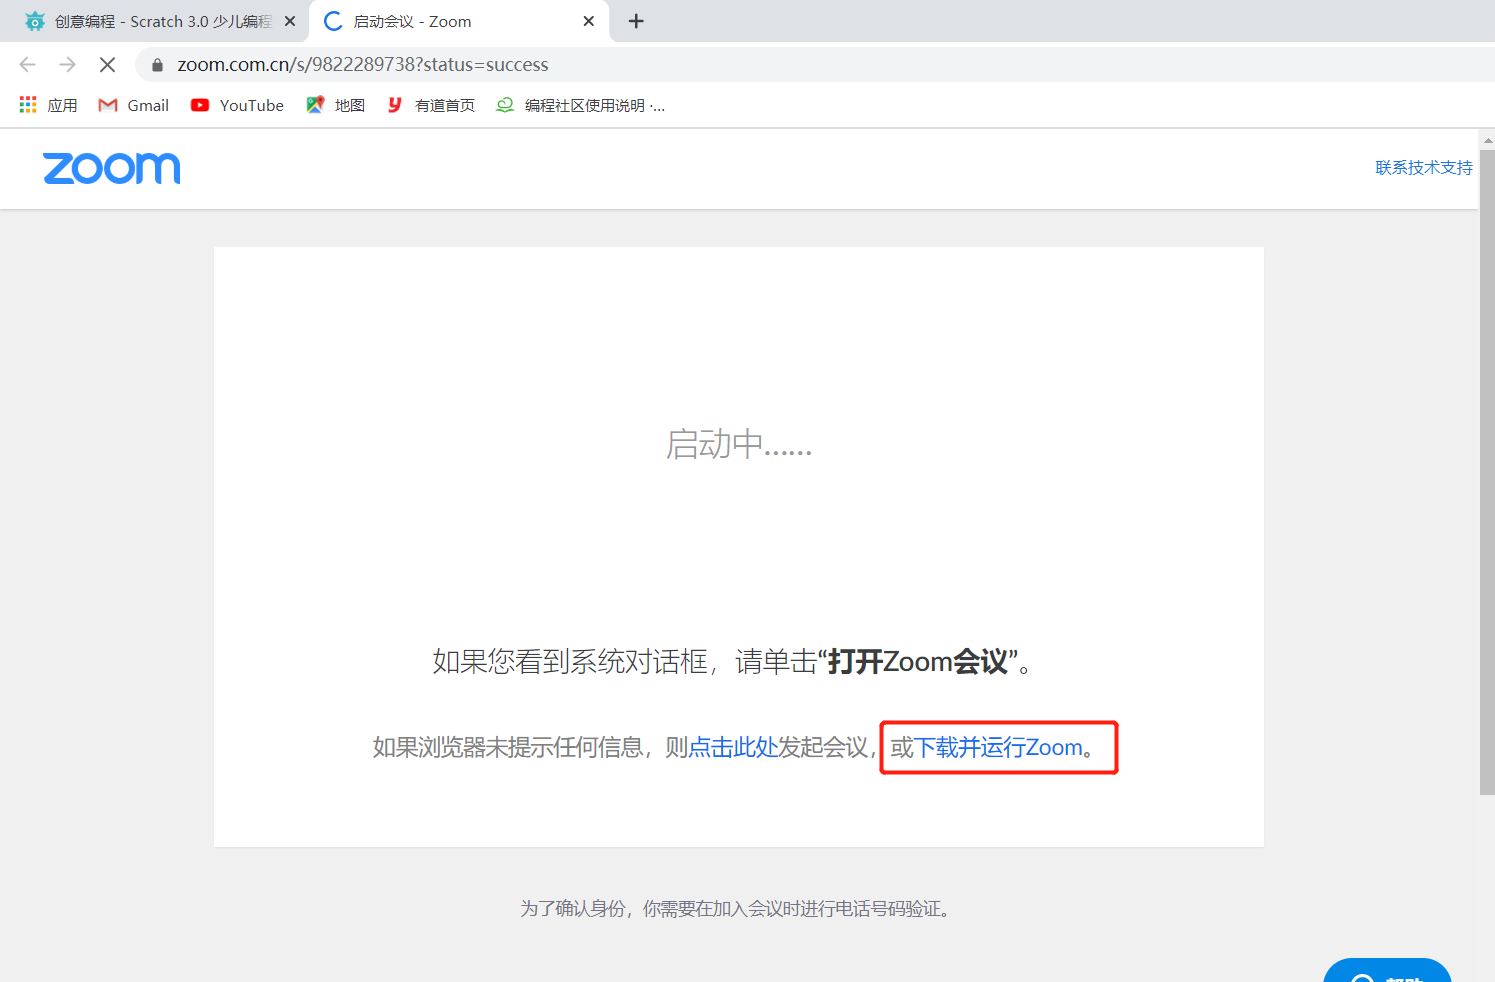Stop loading the page
The height and width of the screenshot is (982, 1495).
[107, 64]
